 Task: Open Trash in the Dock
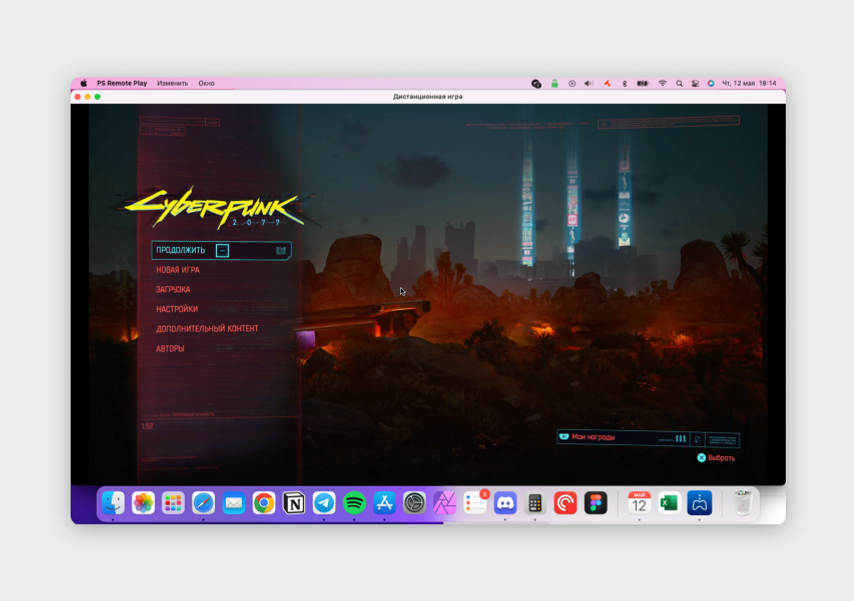(743, 503)
